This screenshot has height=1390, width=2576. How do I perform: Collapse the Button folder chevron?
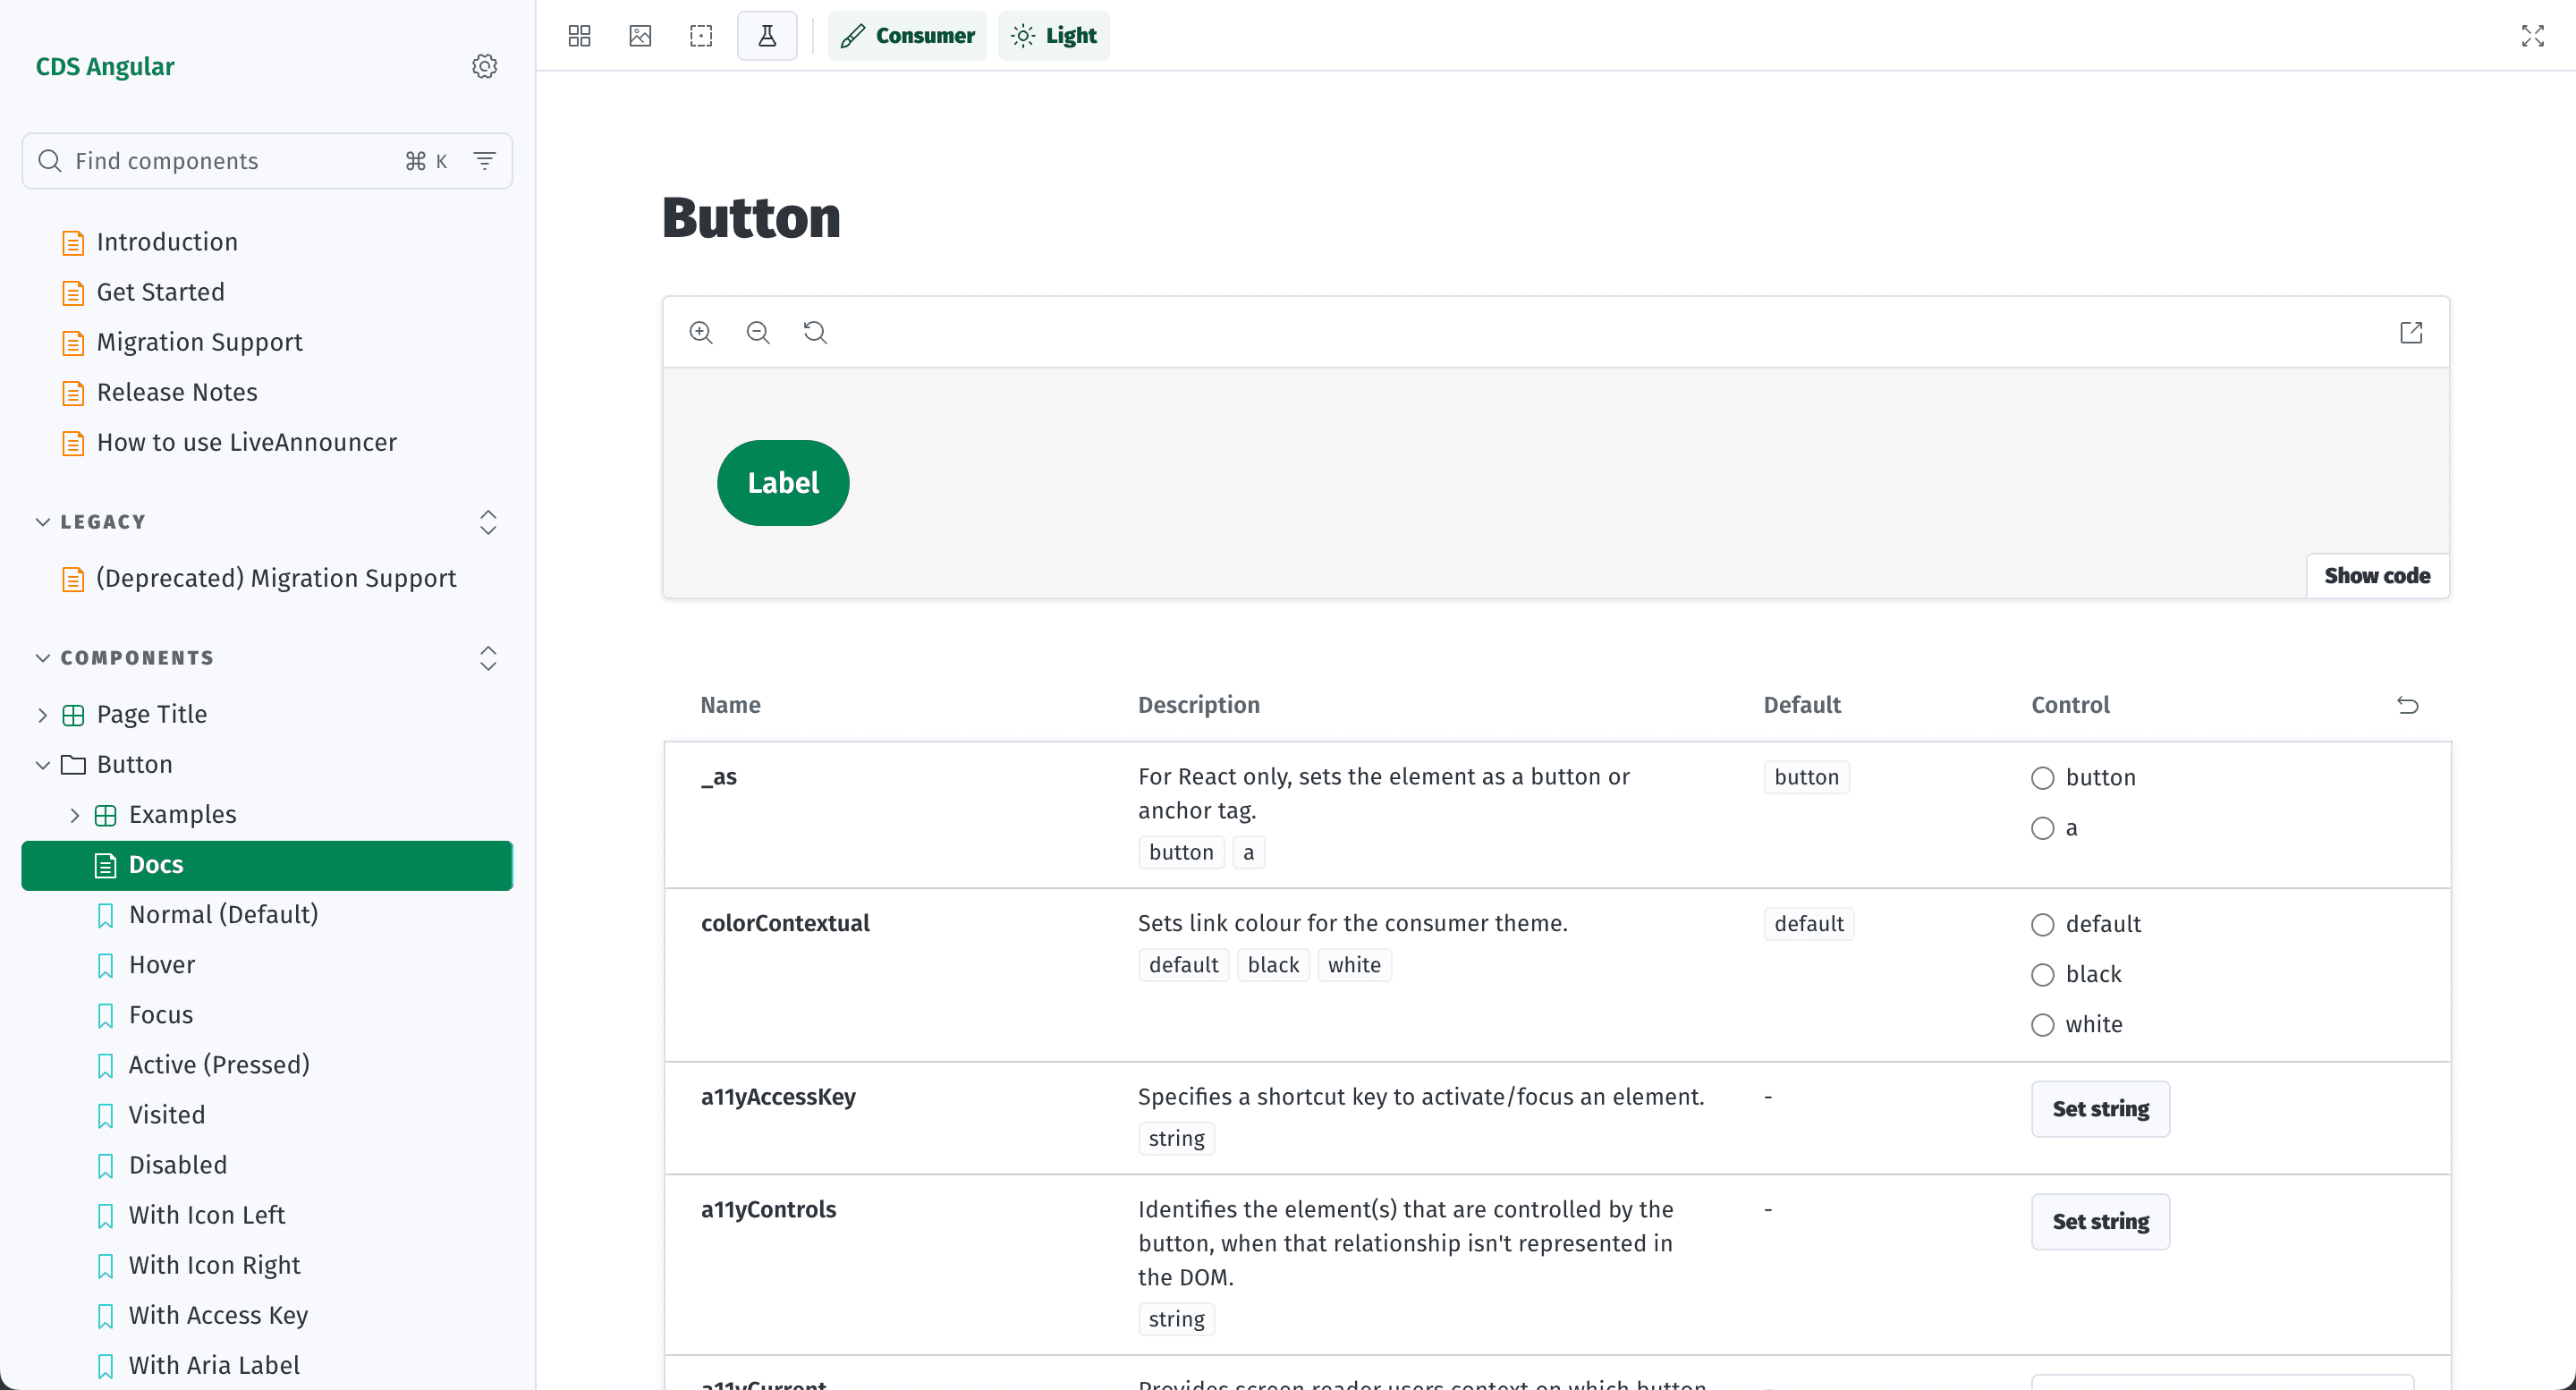42,765
